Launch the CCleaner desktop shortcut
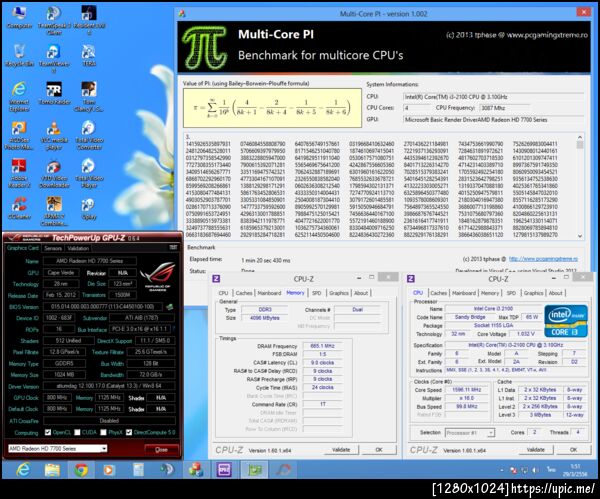Image resolution: width=600 pixels, height=499 pixels. (x=19, y=208)
